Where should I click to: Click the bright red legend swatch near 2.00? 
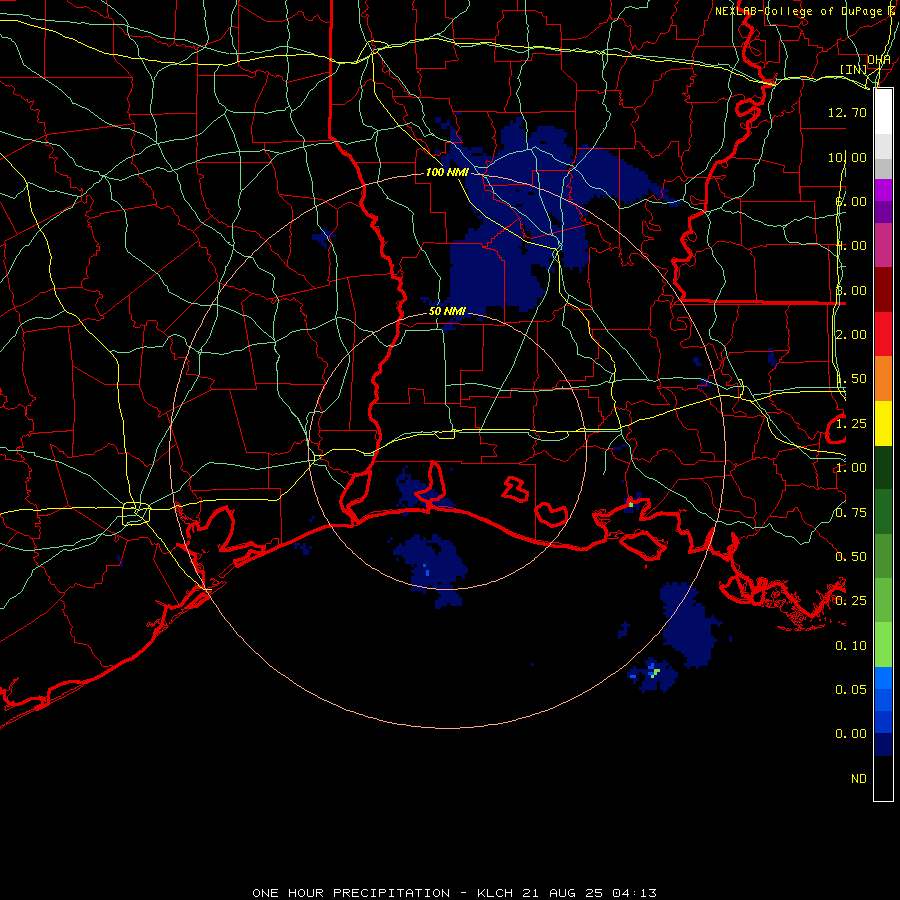(883, 335)
